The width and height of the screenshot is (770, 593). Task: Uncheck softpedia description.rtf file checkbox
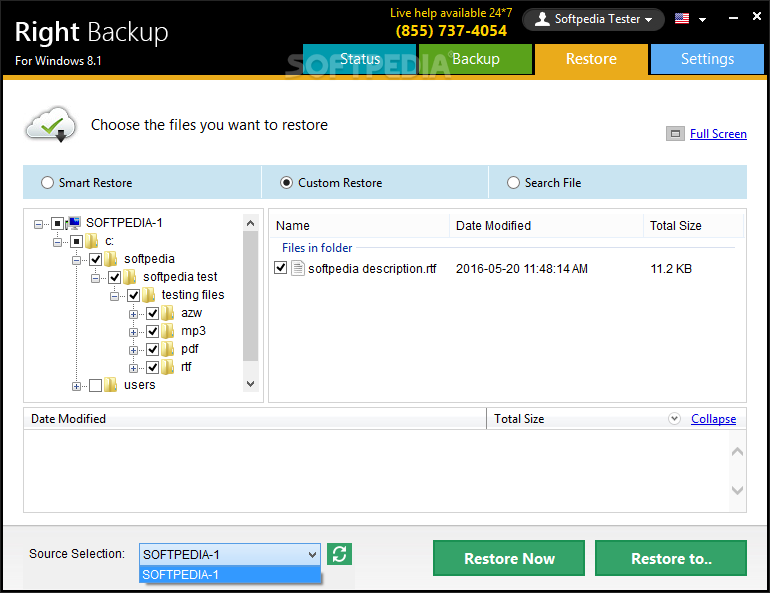click(280, 268)
